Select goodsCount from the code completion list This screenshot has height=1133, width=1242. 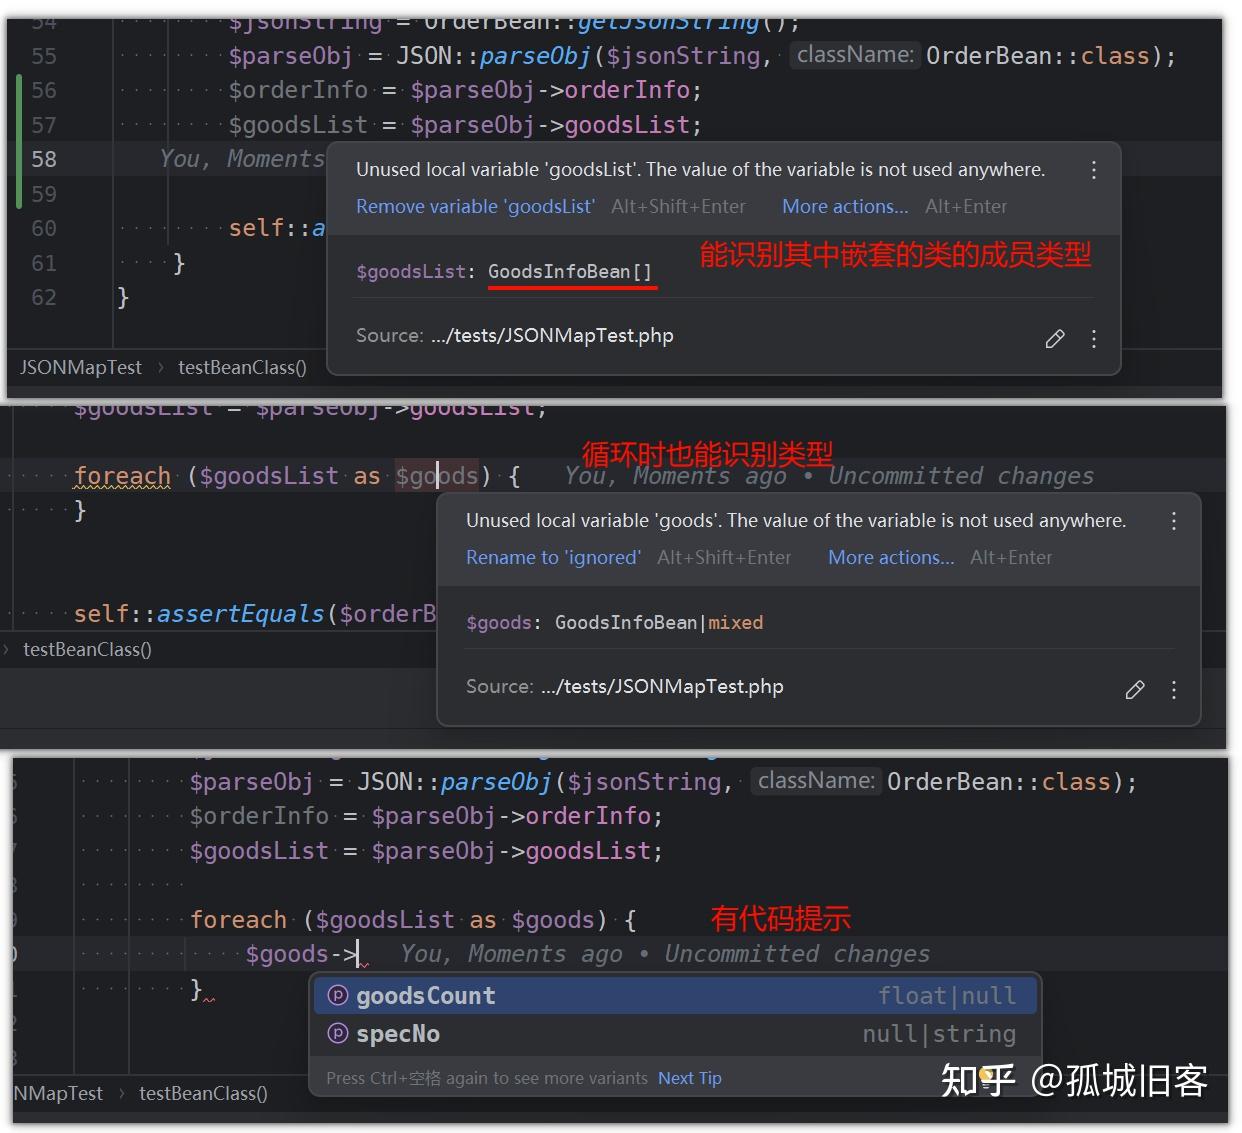(x=425, y=995)
